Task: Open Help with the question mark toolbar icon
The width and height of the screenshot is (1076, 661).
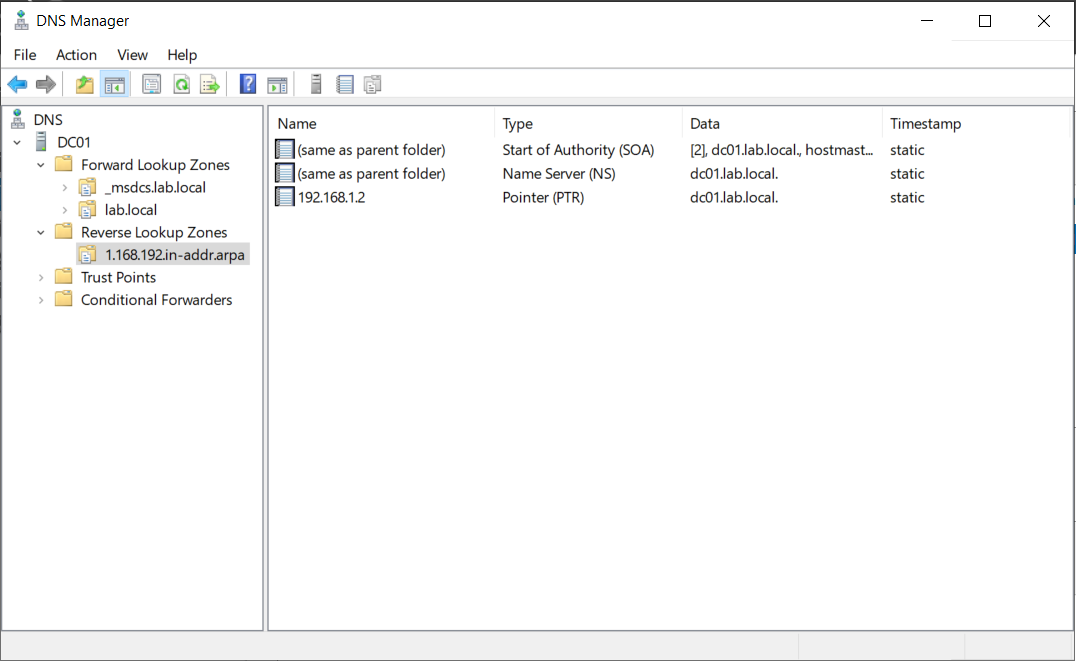Action: 247,84
